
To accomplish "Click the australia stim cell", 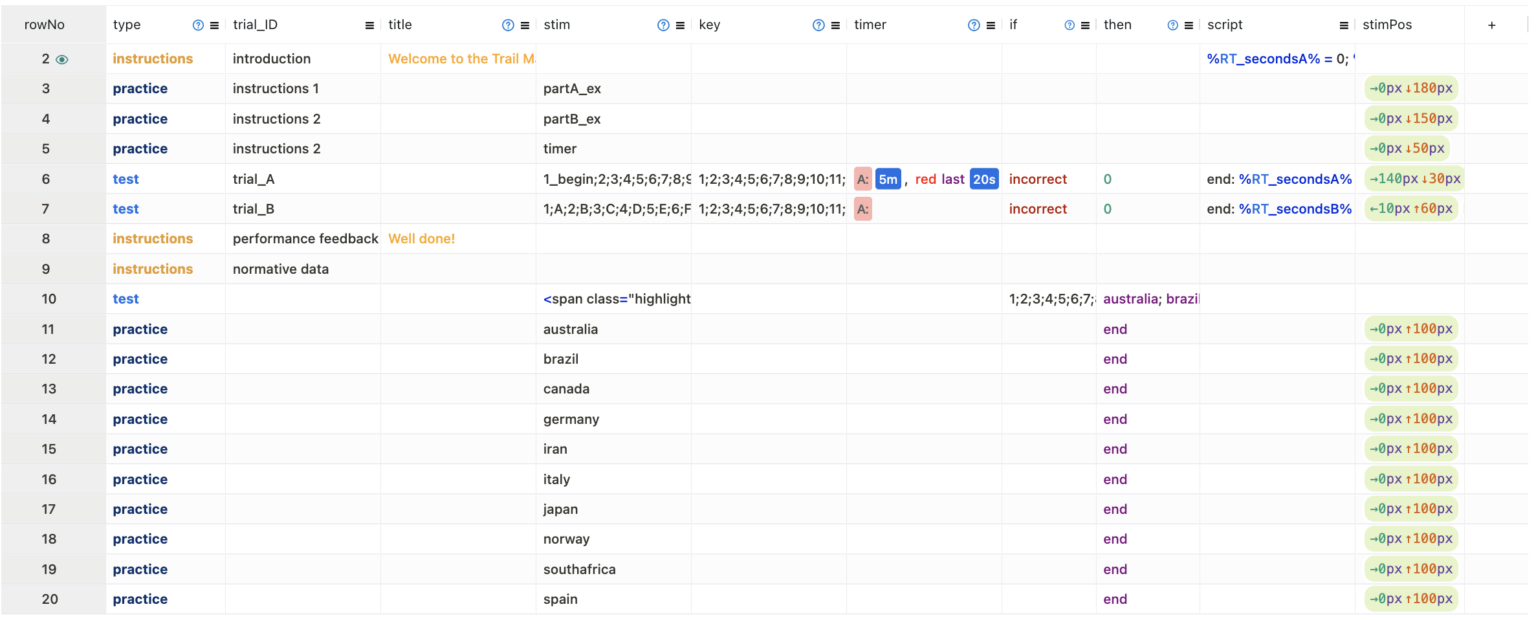I will click(x=613, y=329).
